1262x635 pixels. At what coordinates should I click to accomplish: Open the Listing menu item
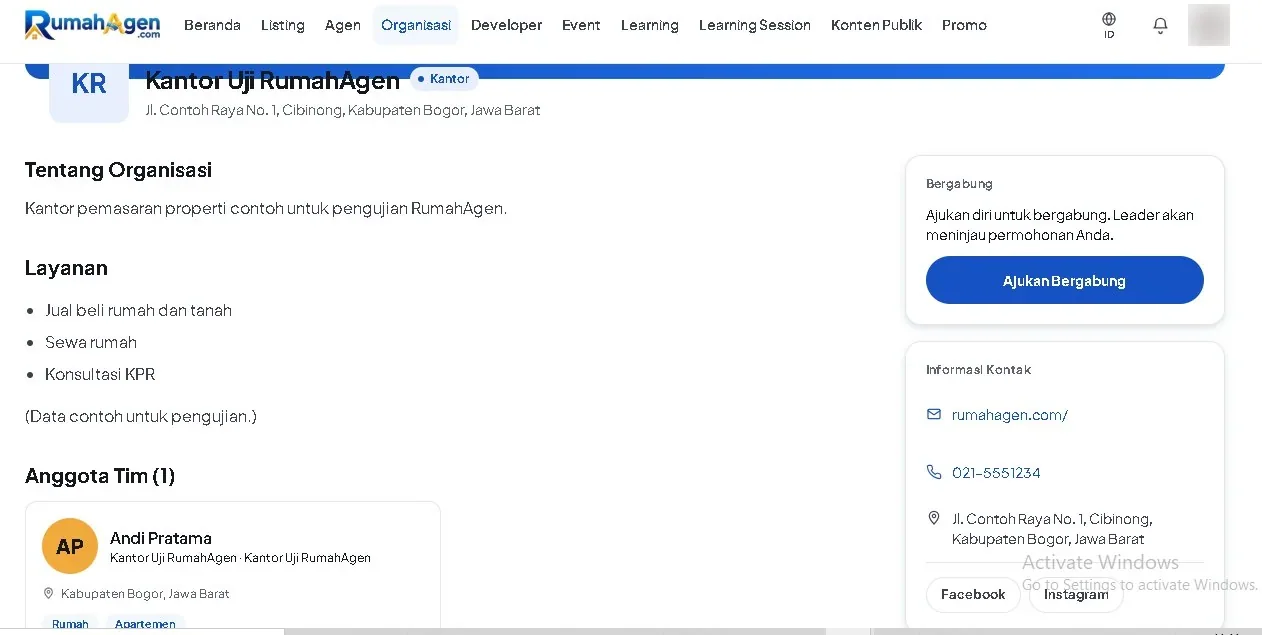(x=283, y=25)
